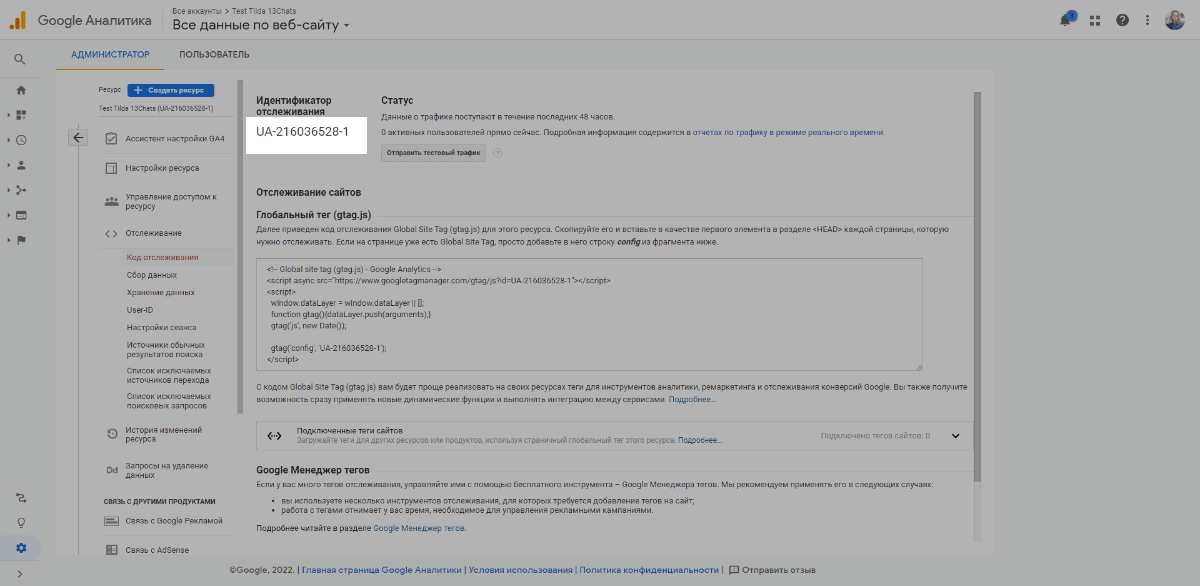This screenshot has width=1200, height=586.
Task: Open Customization dashboards icon in sidebar
Action: [21, 115]
